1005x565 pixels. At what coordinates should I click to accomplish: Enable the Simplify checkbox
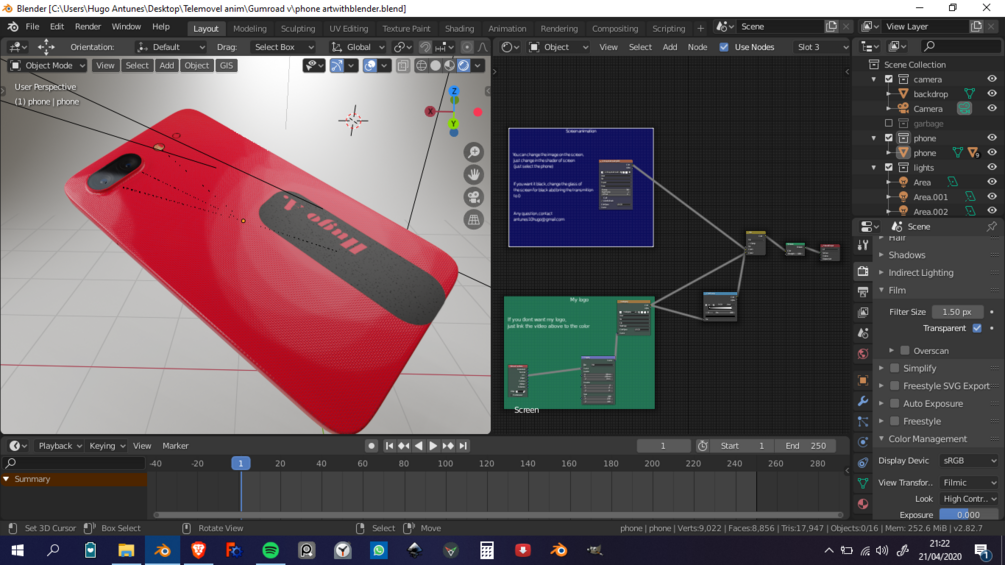tap(895, 368)
